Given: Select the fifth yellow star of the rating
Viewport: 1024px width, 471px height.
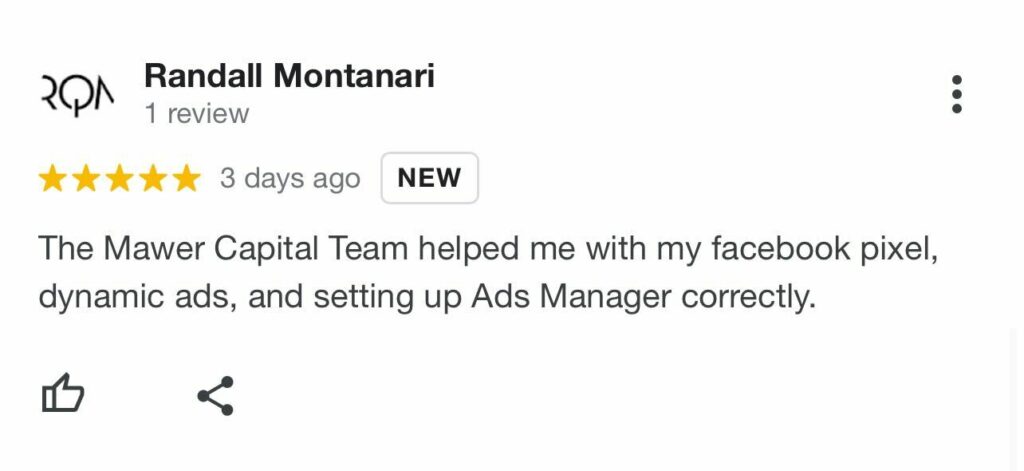Looking at the screenshot, I should point(187,178).
